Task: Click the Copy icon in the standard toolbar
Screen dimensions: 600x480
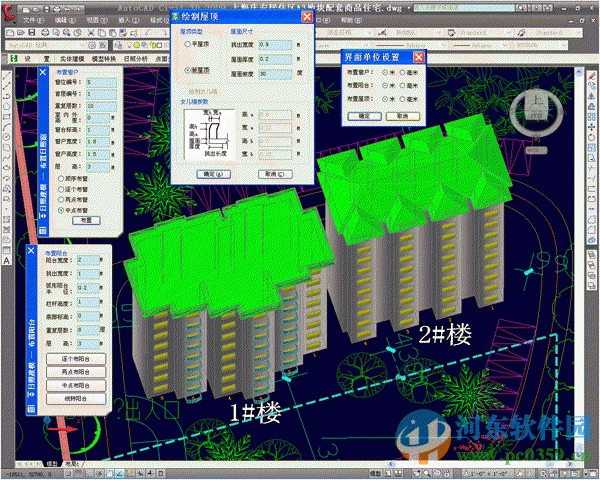Action: [102, 33]
